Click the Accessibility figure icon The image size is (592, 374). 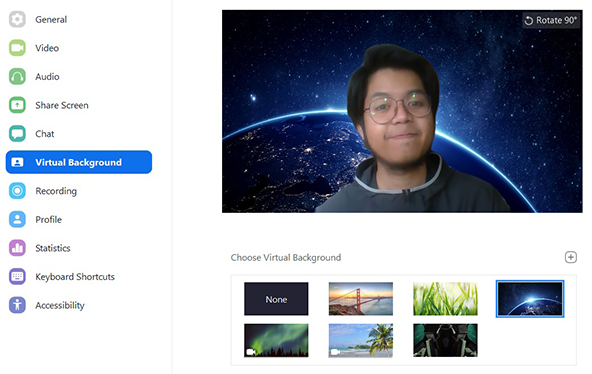coord(17,305)
